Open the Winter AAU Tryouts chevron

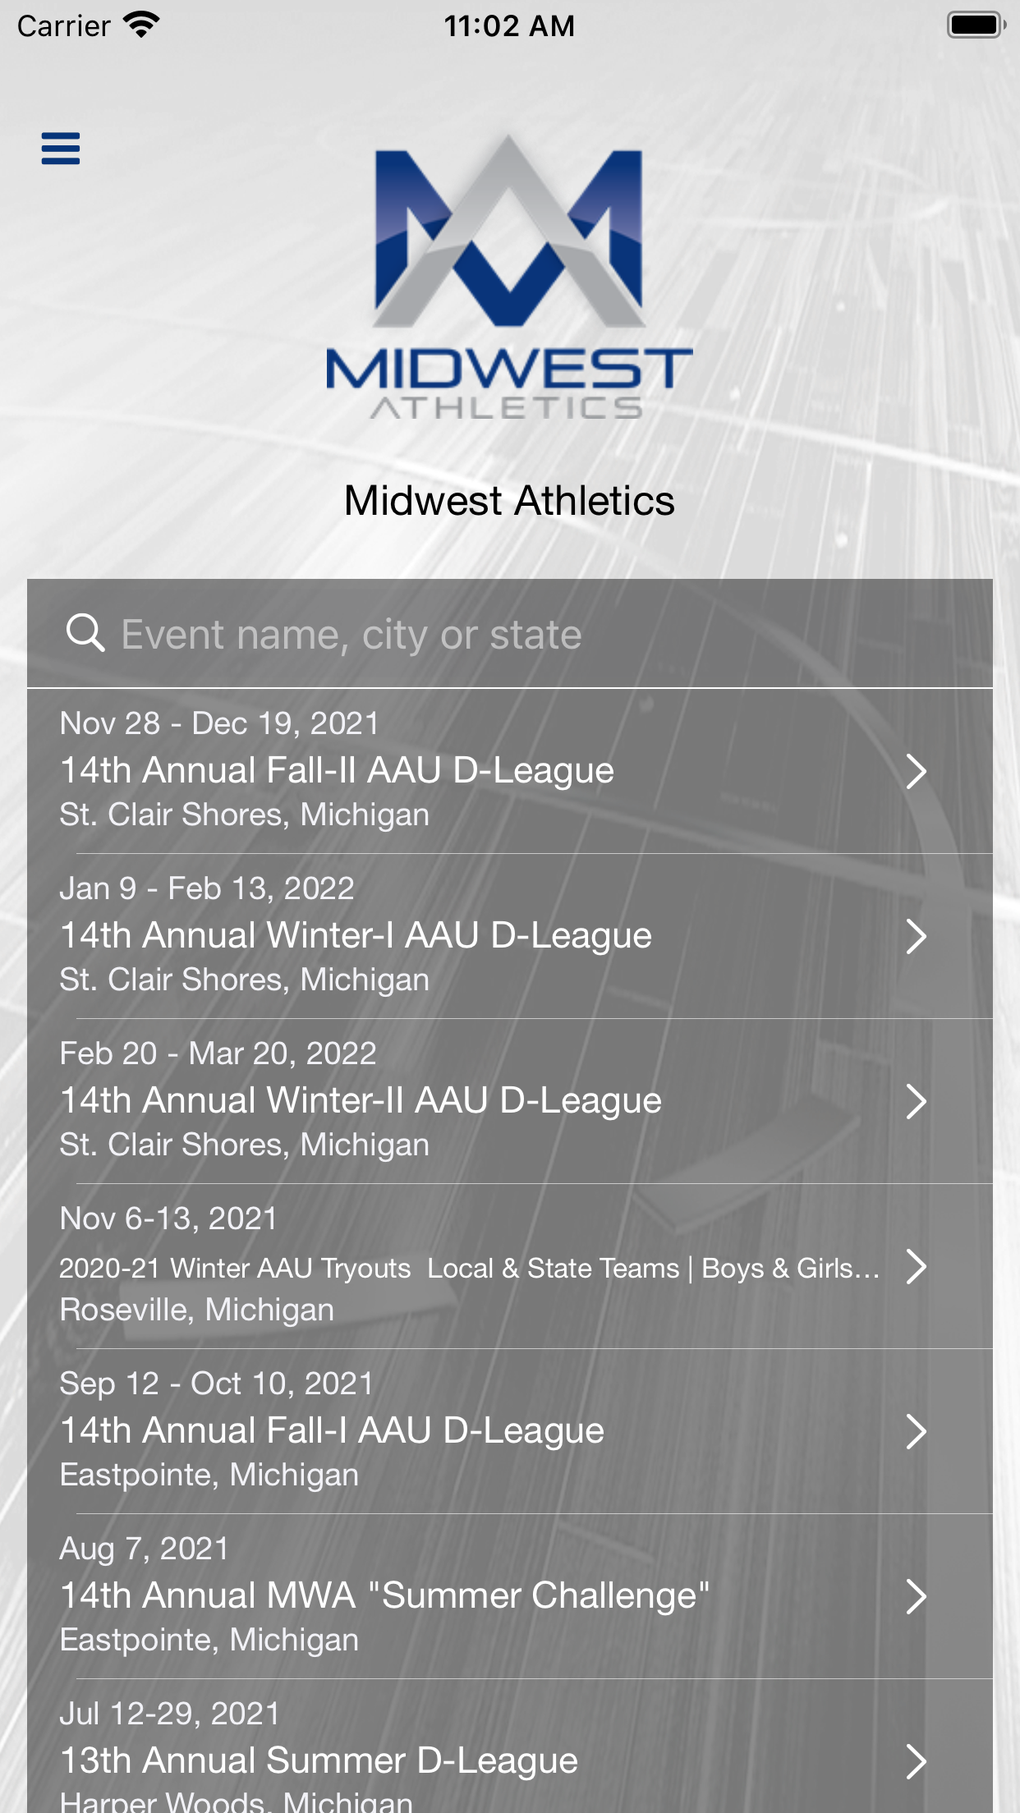point(915,1266)
